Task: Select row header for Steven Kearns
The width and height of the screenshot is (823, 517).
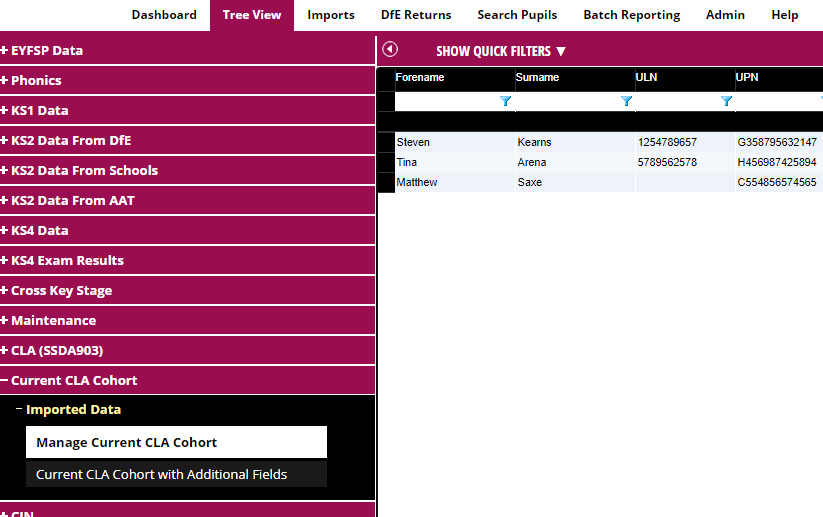Action: [x=386, y=142]
